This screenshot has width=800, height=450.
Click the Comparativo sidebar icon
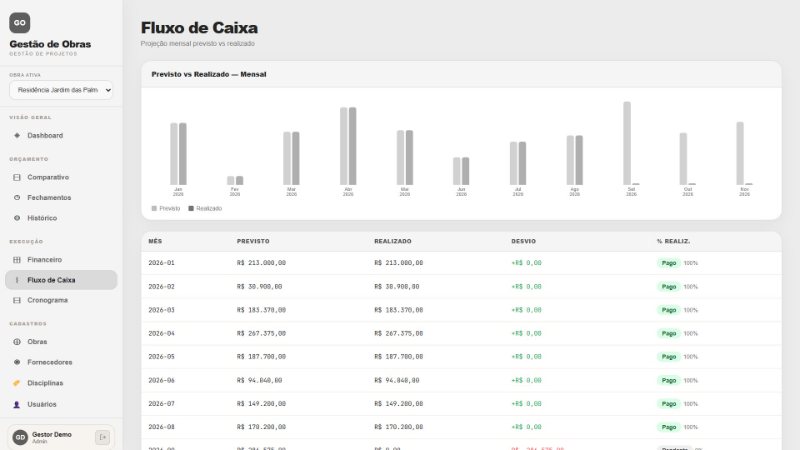[17, 177]
